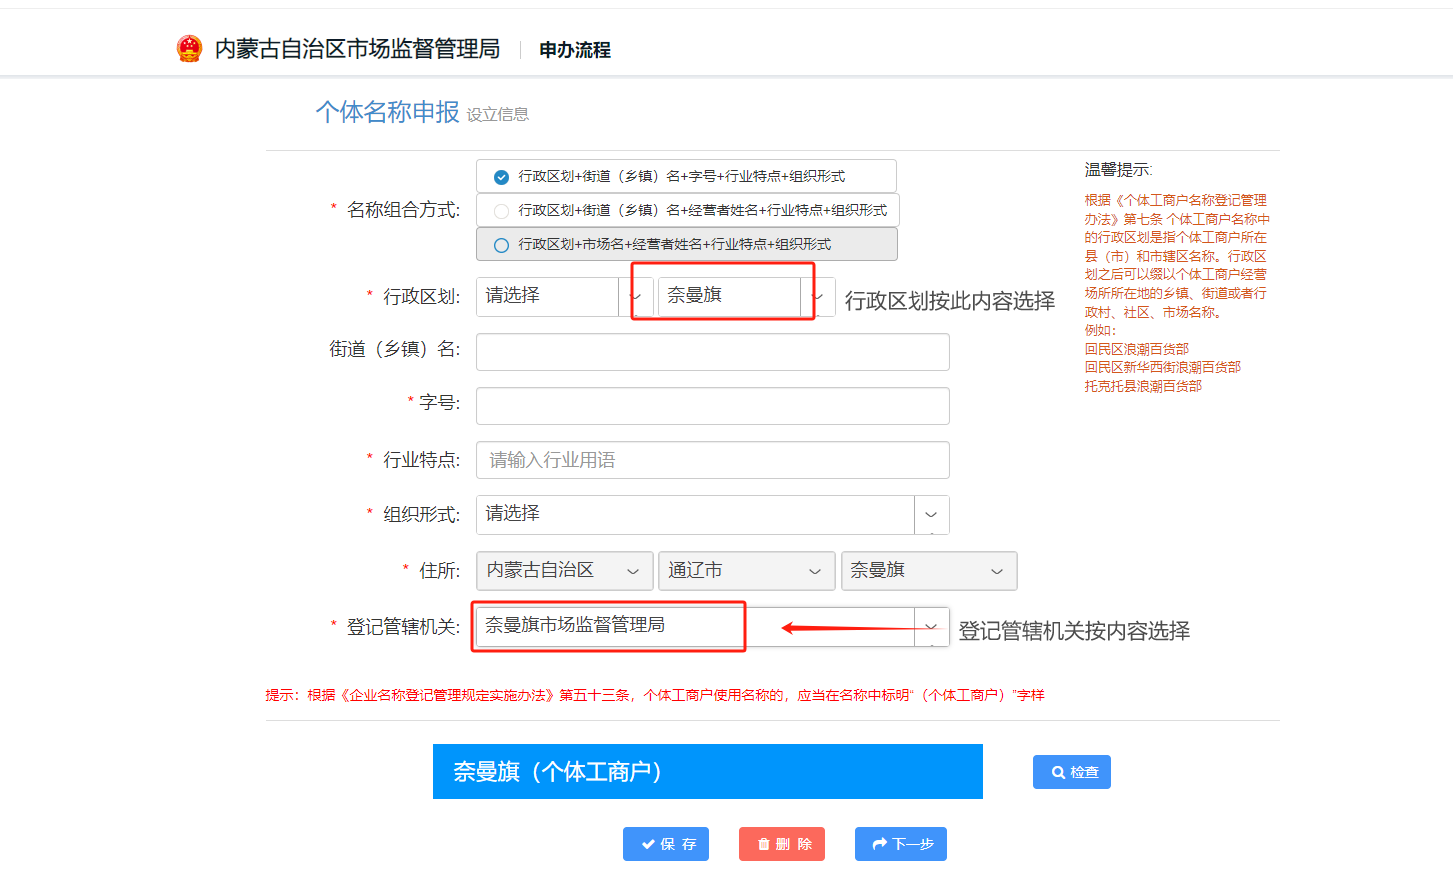Expand the 内蒙古自治区 province dropdown
1453x876 pixels.
(x=564, y=571)
